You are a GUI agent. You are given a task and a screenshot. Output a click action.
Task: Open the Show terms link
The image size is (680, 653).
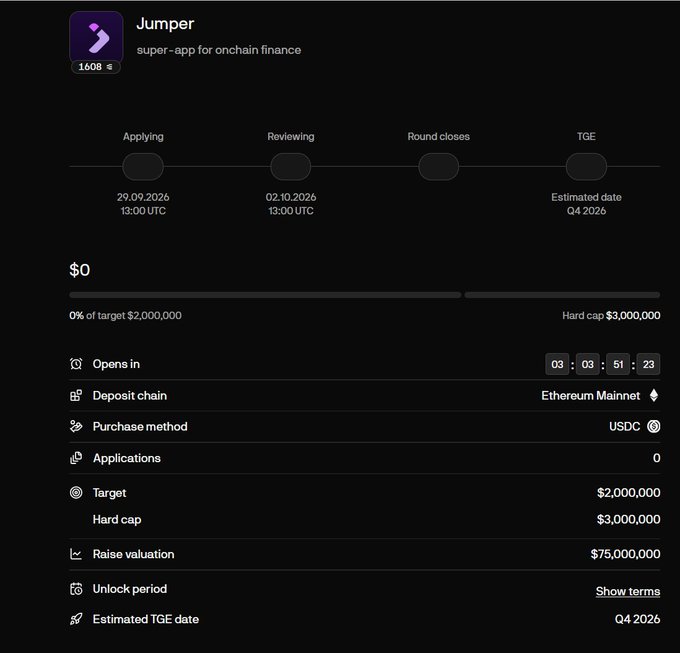tap(628, 591)
